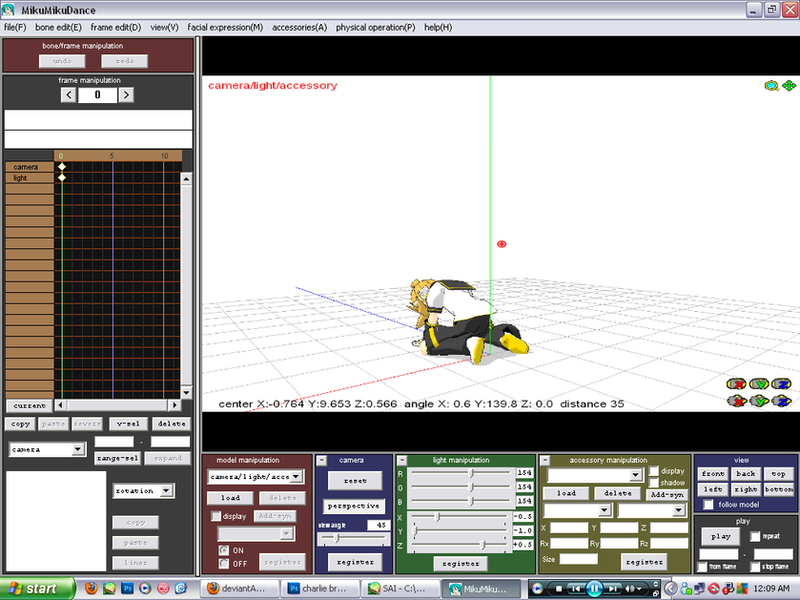Viewport: 800px width, 600px height.
Task: Enable accessory shadow checkbox
Action: [x=654, y=482]
